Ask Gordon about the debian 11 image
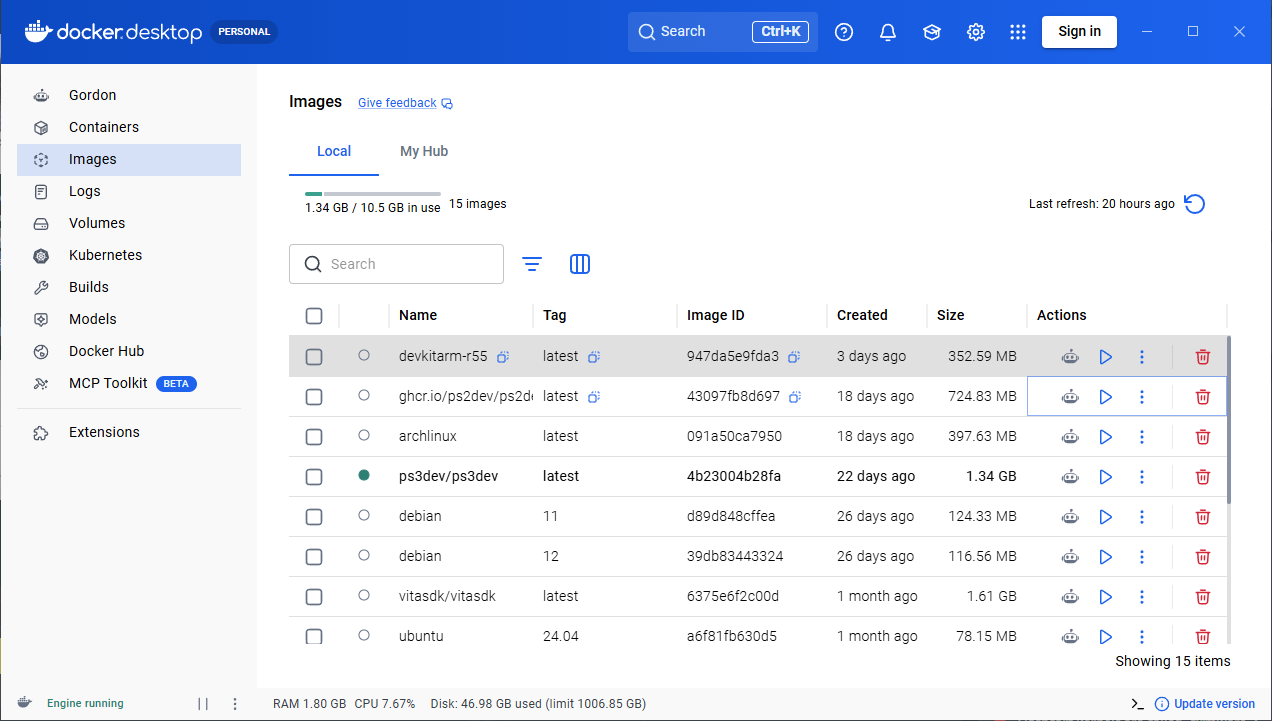 coord(1070,517)
